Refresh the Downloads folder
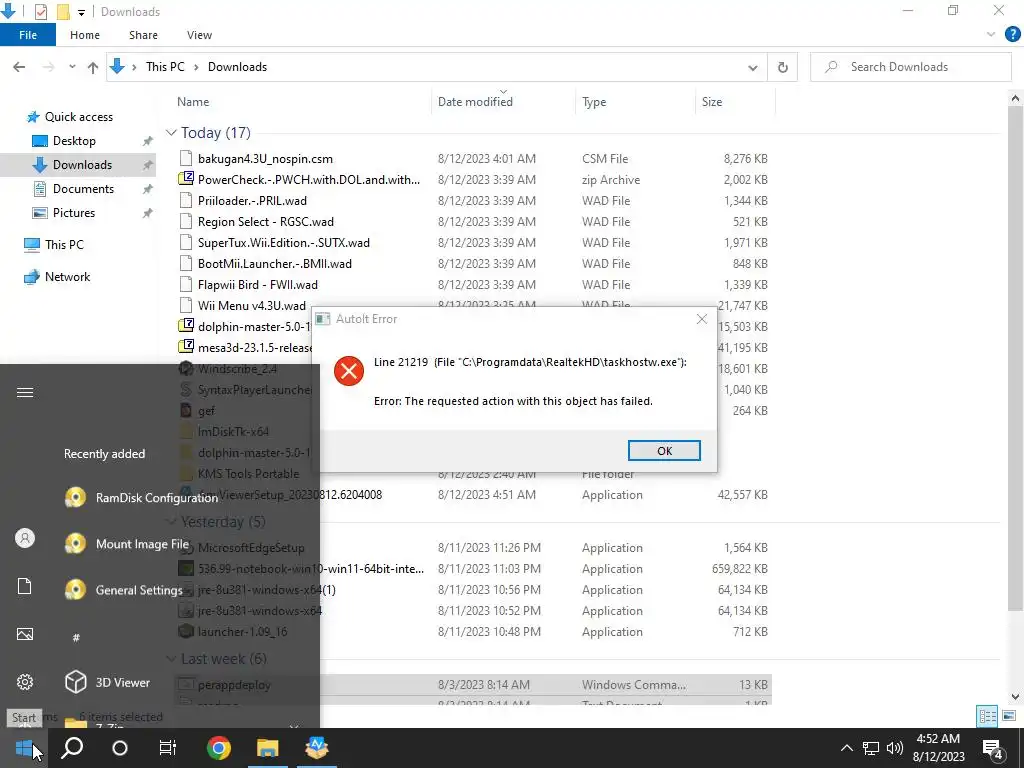The width and height of the screenshot is (1024, 768). [782, 67]
